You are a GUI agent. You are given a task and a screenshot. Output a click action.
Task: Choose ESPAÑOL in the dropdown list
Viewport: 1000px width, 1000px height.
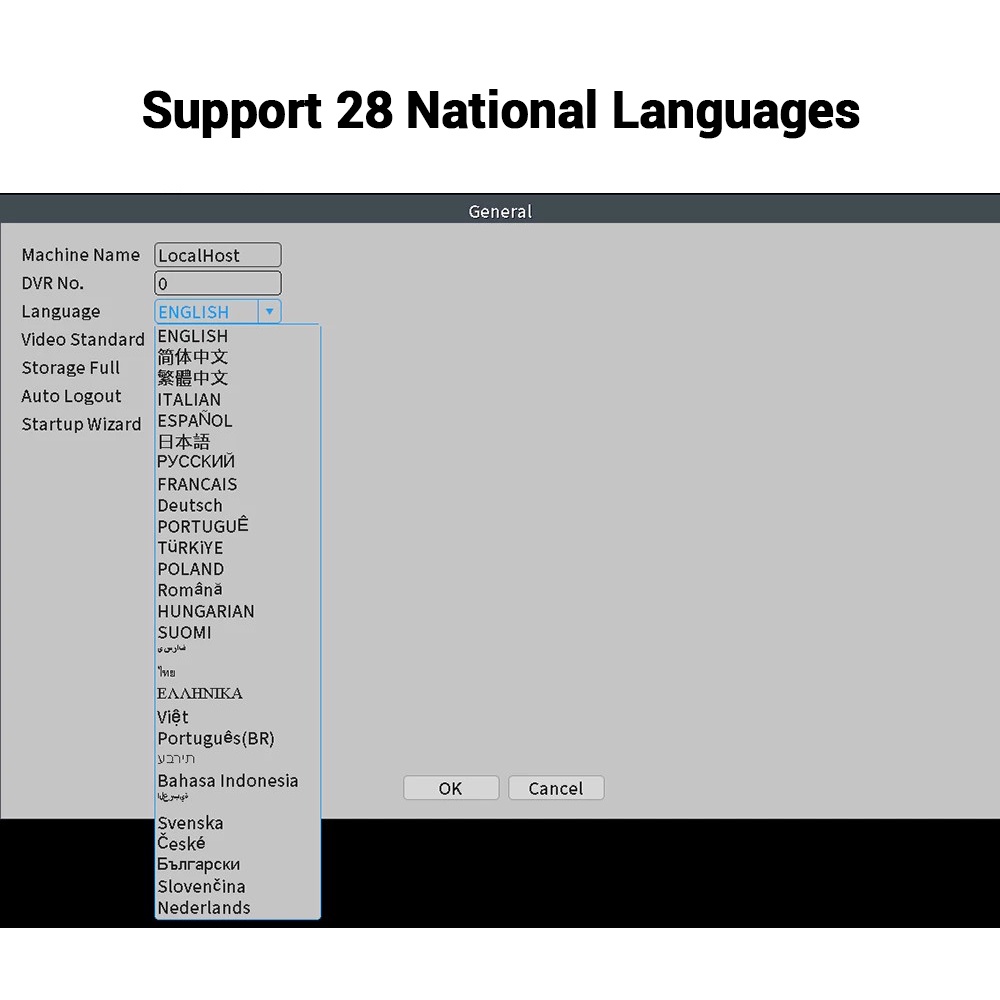click(x=195, y=420)
